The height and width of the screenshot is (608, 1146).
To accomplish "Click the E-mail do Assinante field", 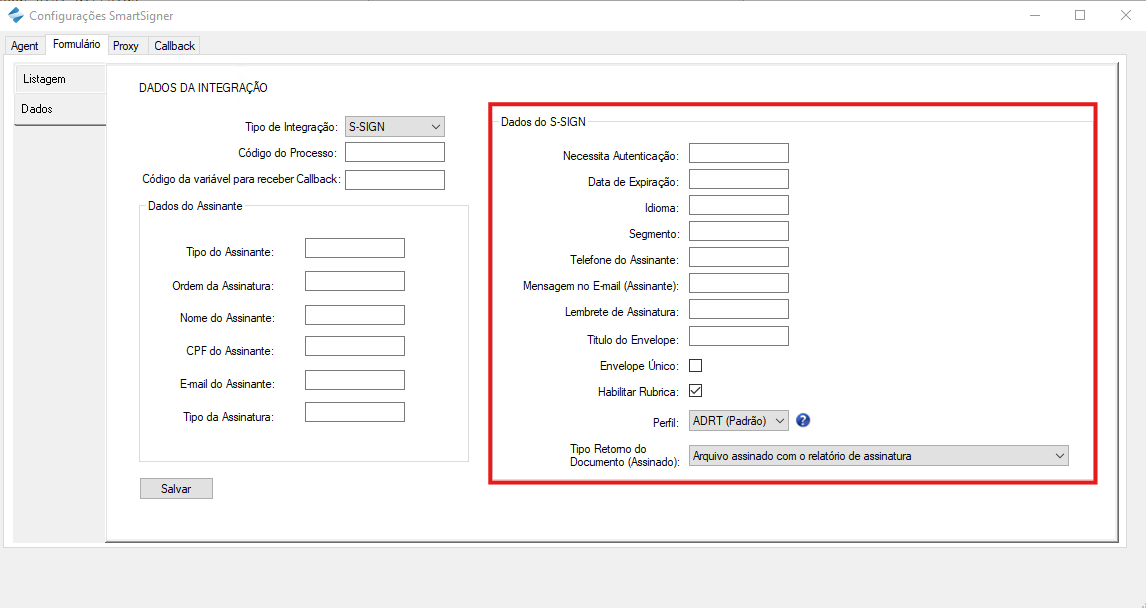I will click(x=354, y=381).
